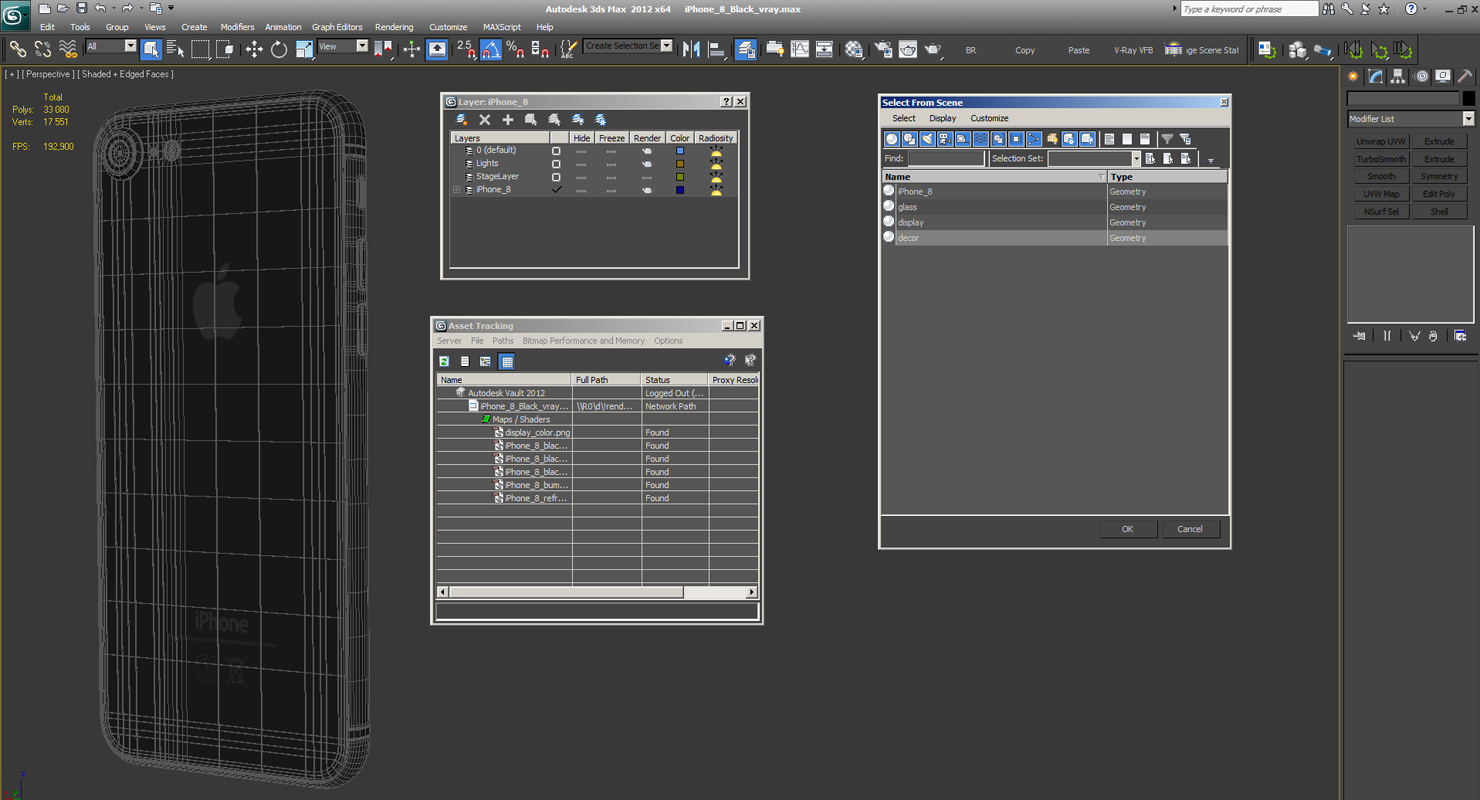Screen dimensions: 1480x800
Task: Click the color swatch of the Lights layer
Action: tap(680, 164)
